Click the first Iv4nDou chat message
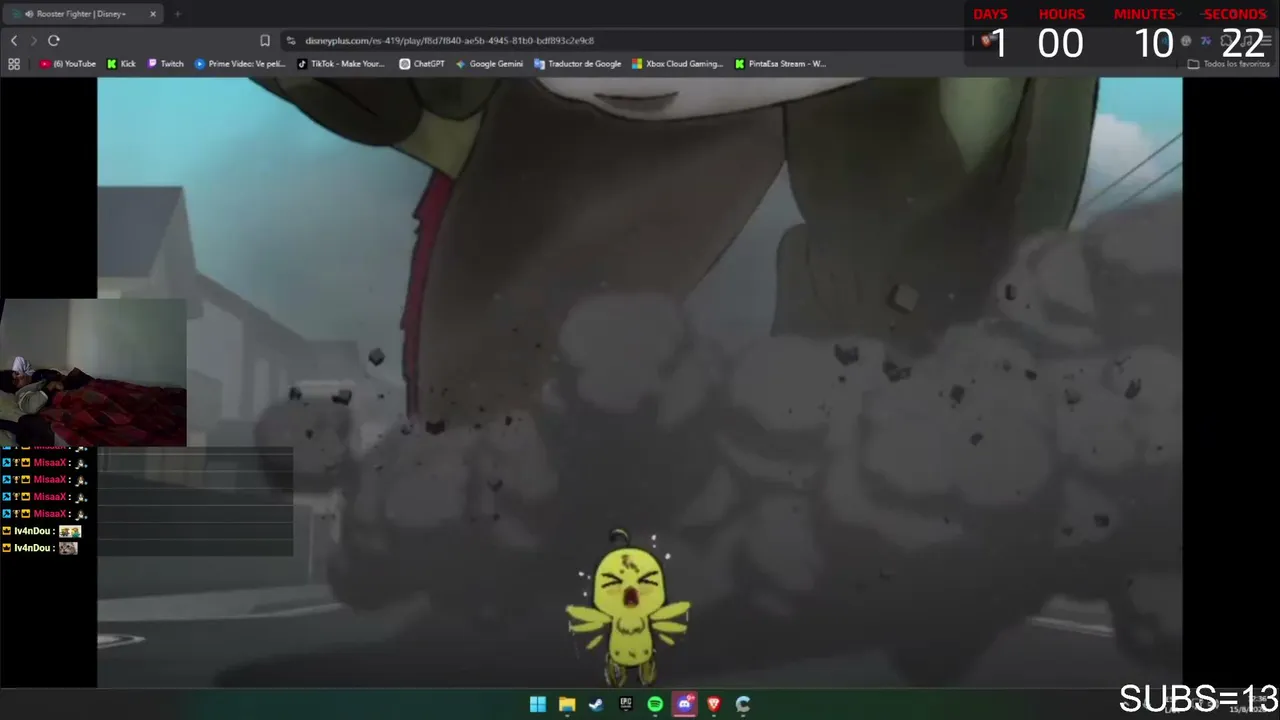 (42, 531)
